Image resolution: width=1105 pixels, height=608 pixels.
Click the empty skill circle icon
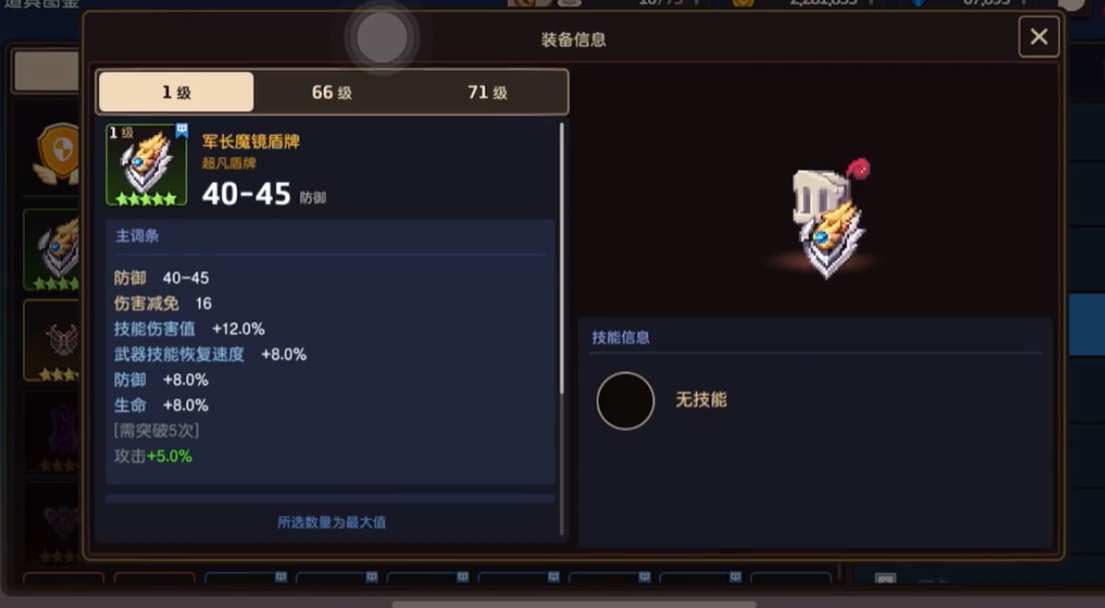coord(625,400)
